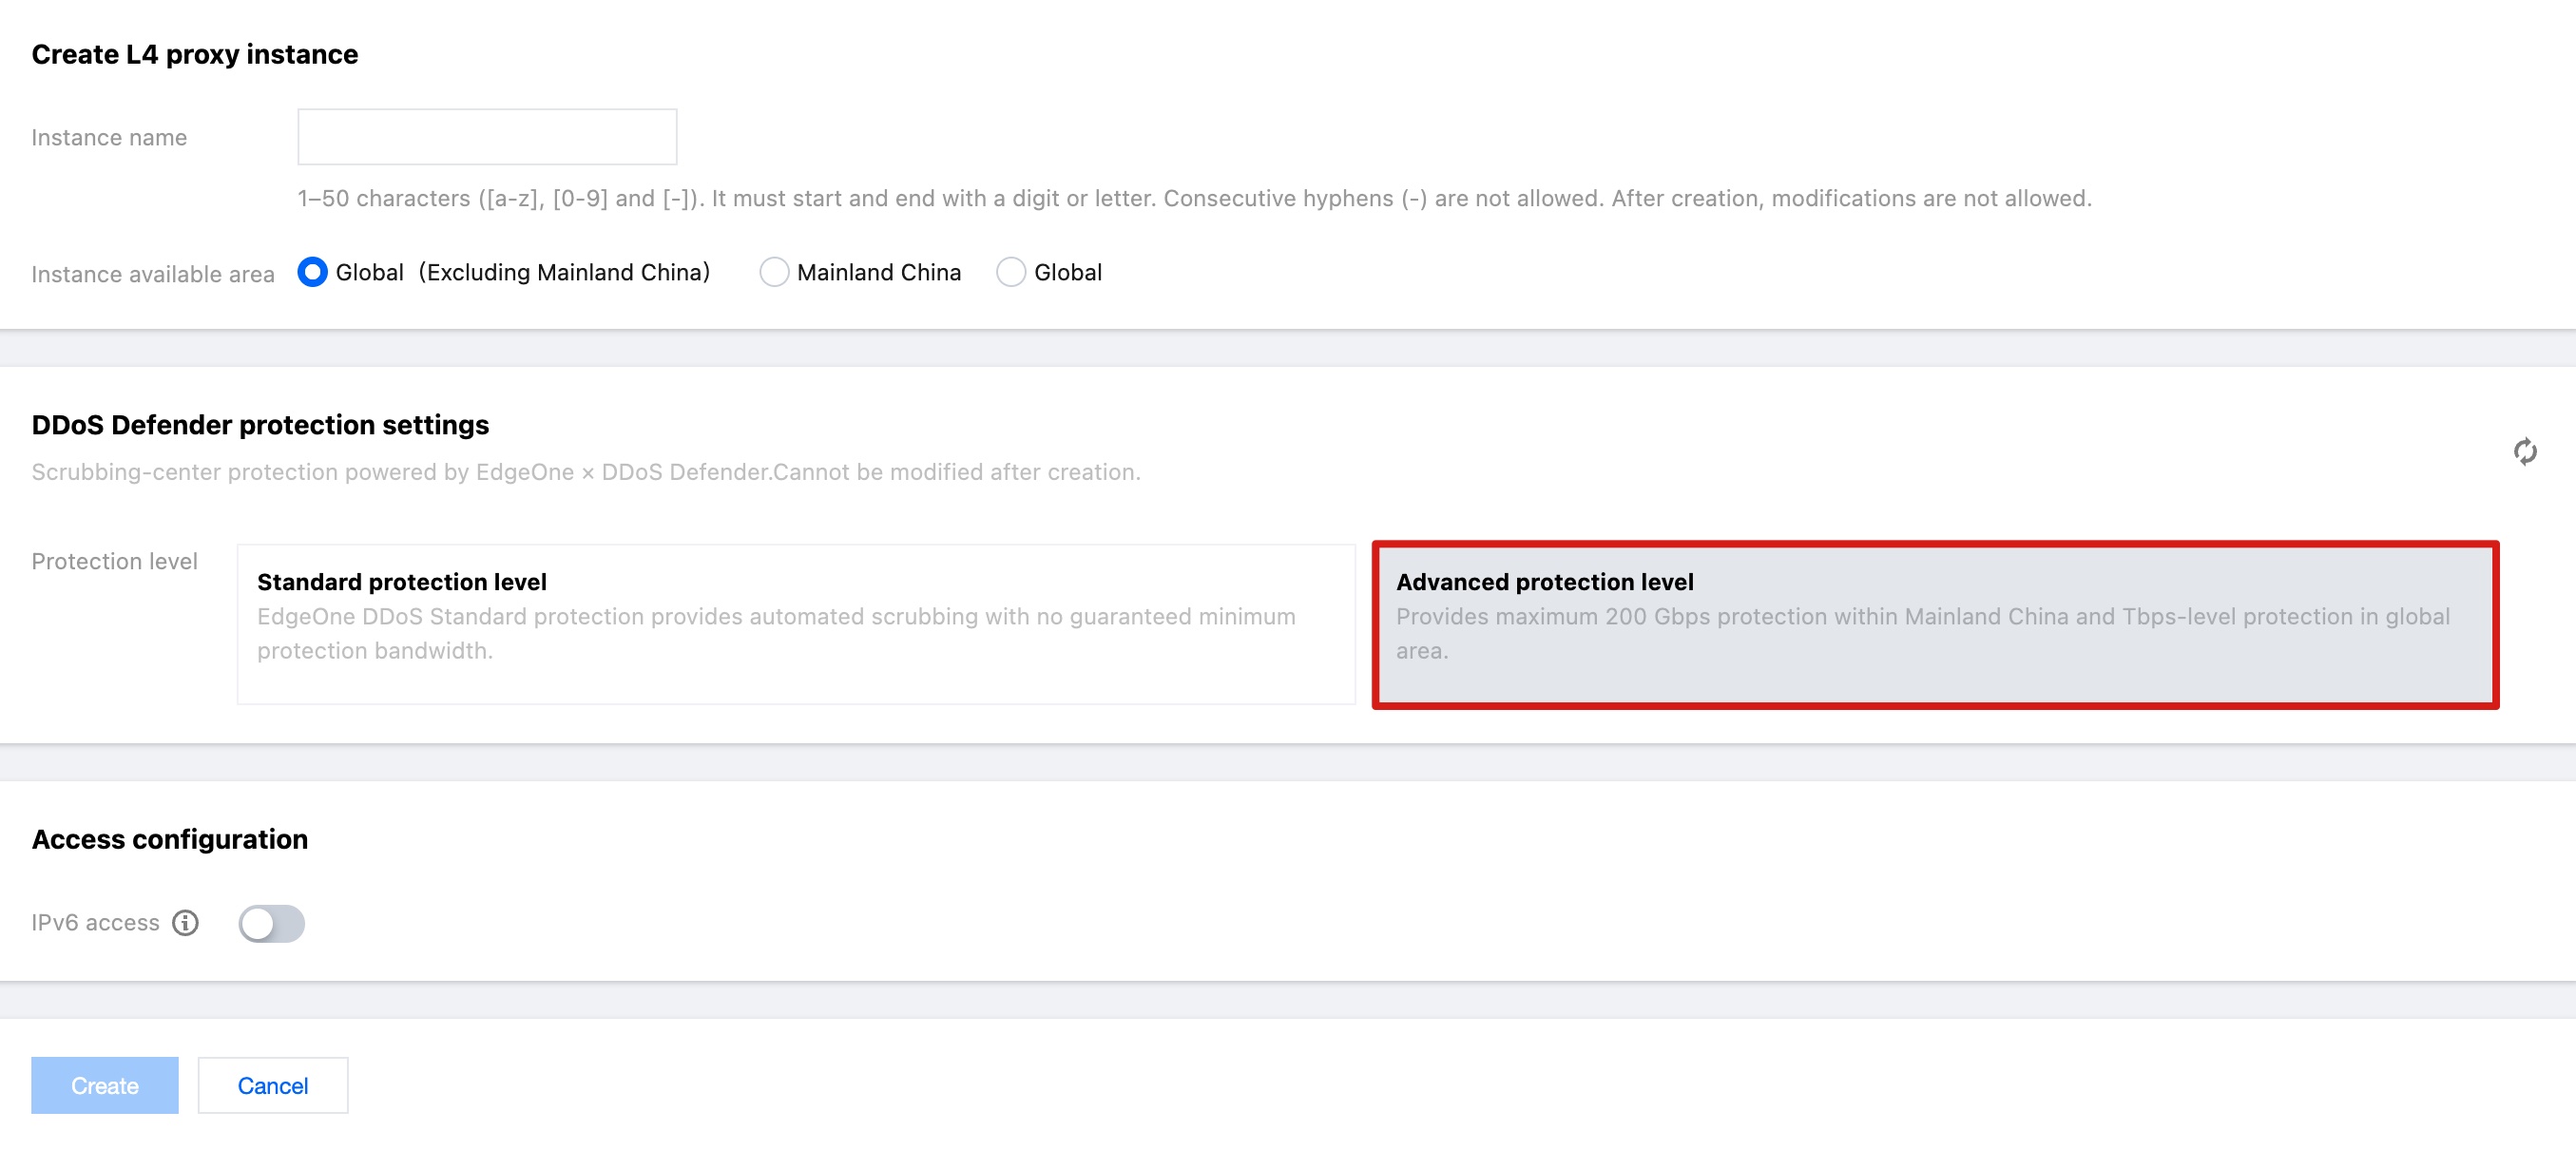
Task: Click the Cancel button
Action: pyautogui.click(x=272, y=1085)
